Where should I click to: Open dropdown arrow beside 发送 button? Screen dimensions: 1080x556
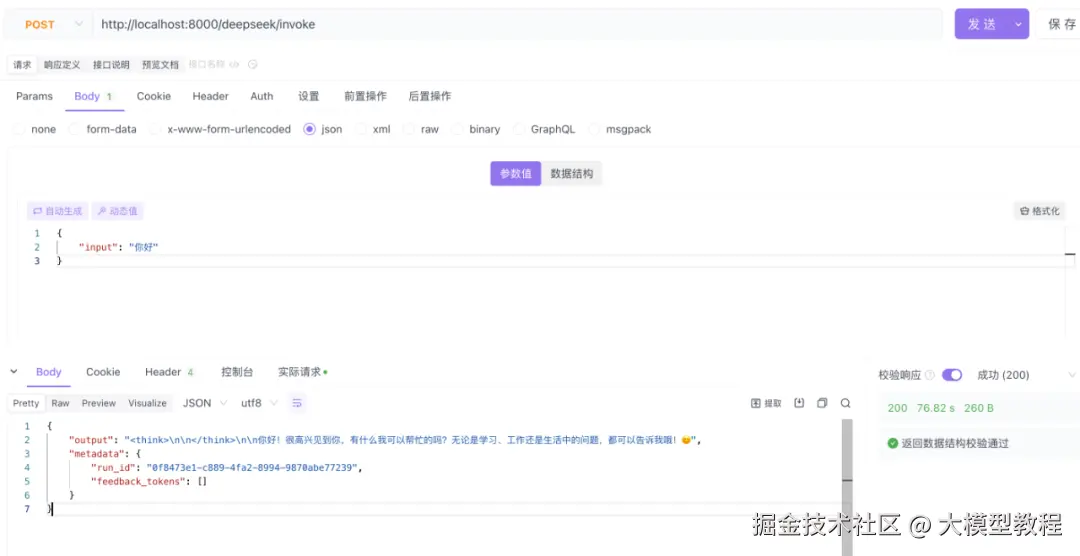(x=1018, y=24)
